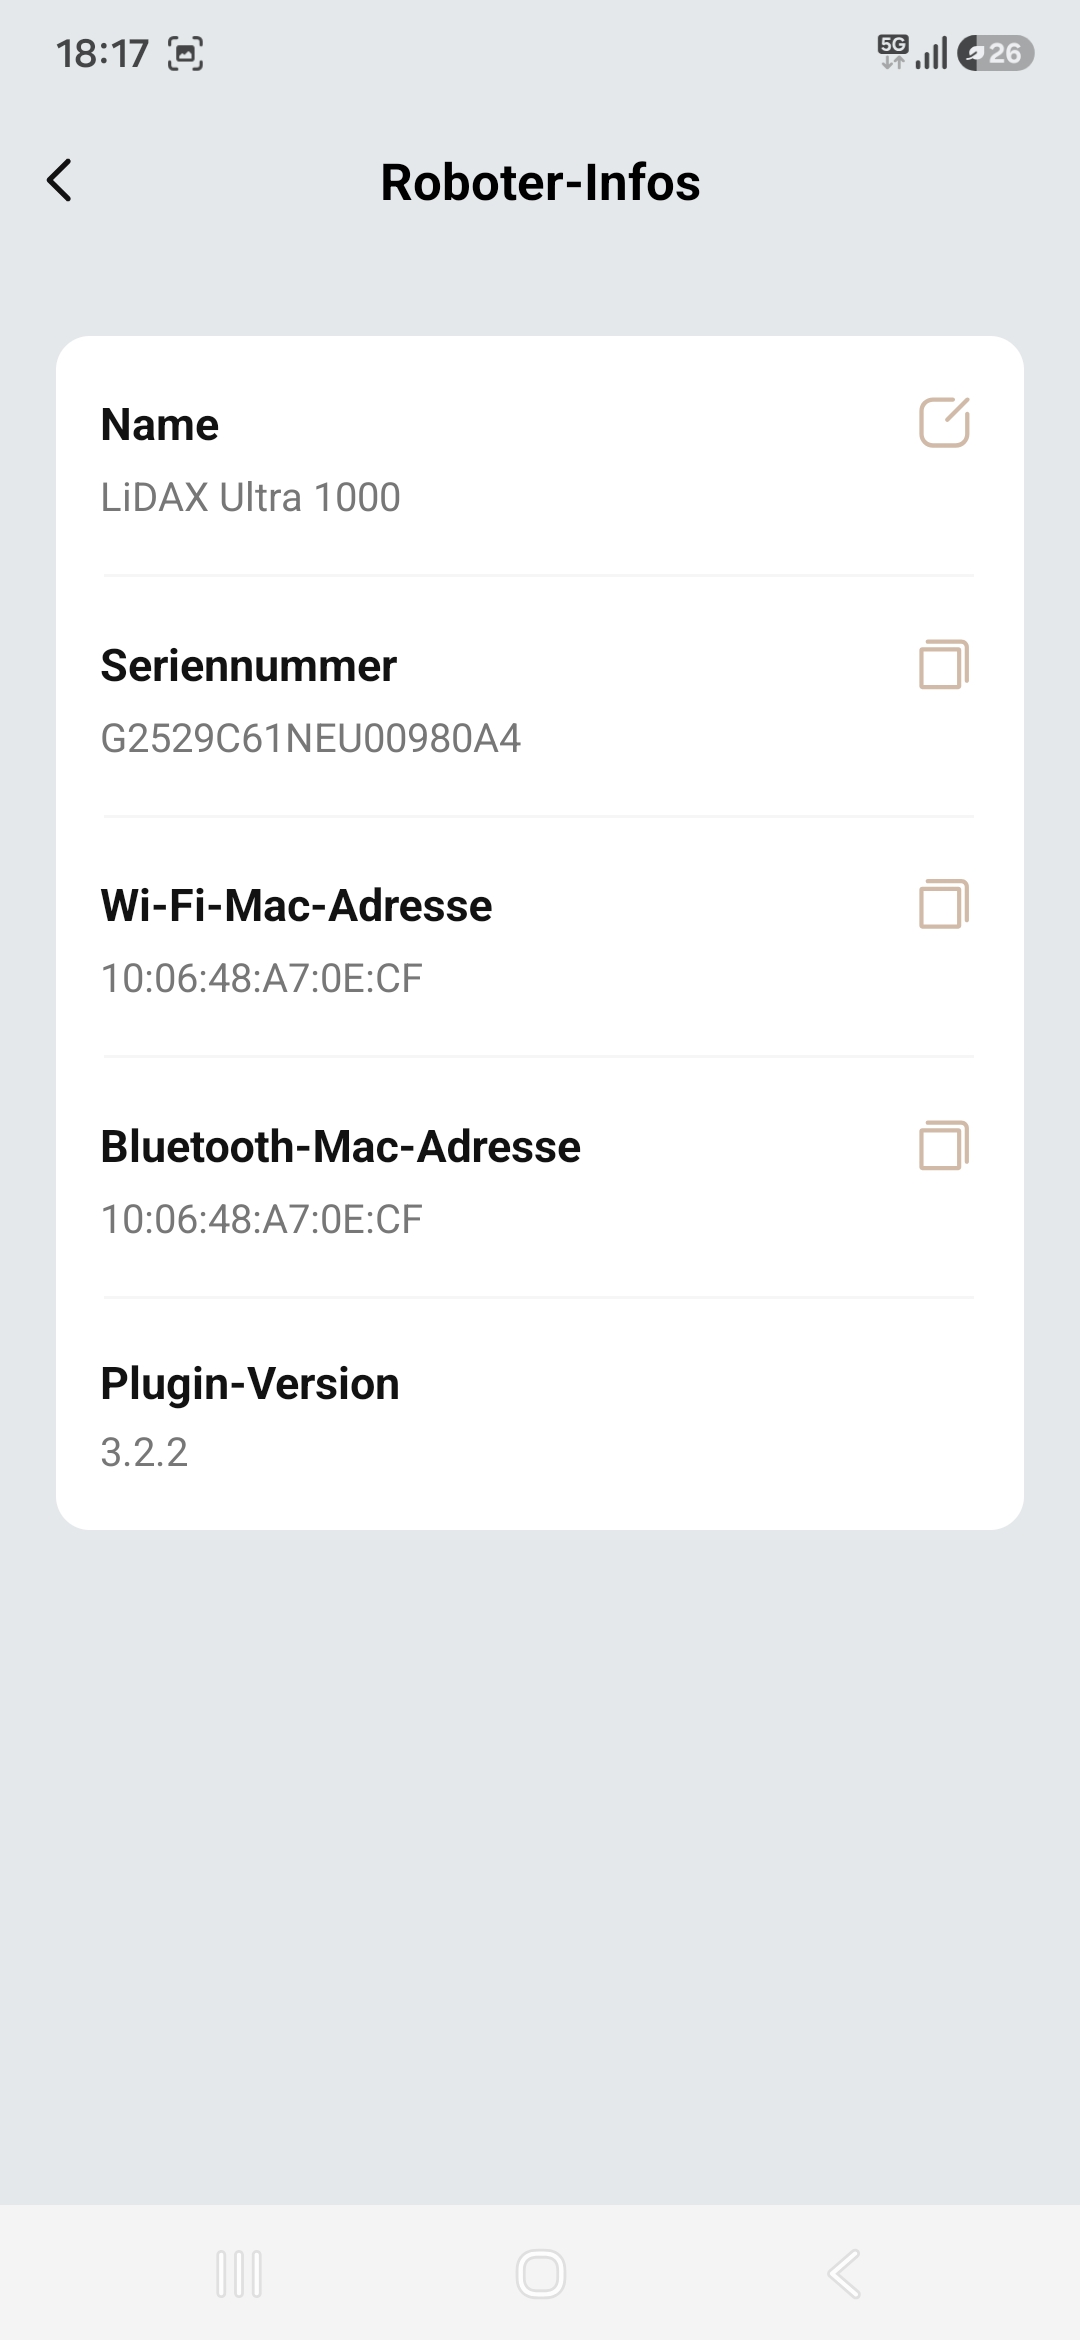Tap the Bluetooth MAC address value

[262, 1219]
